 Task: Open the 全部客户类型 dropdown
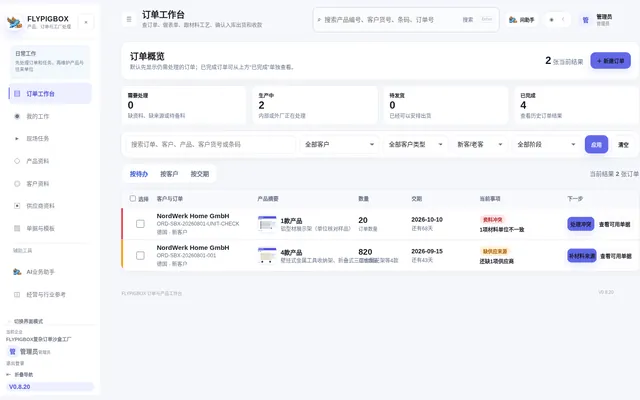click(x=416, y=144)
